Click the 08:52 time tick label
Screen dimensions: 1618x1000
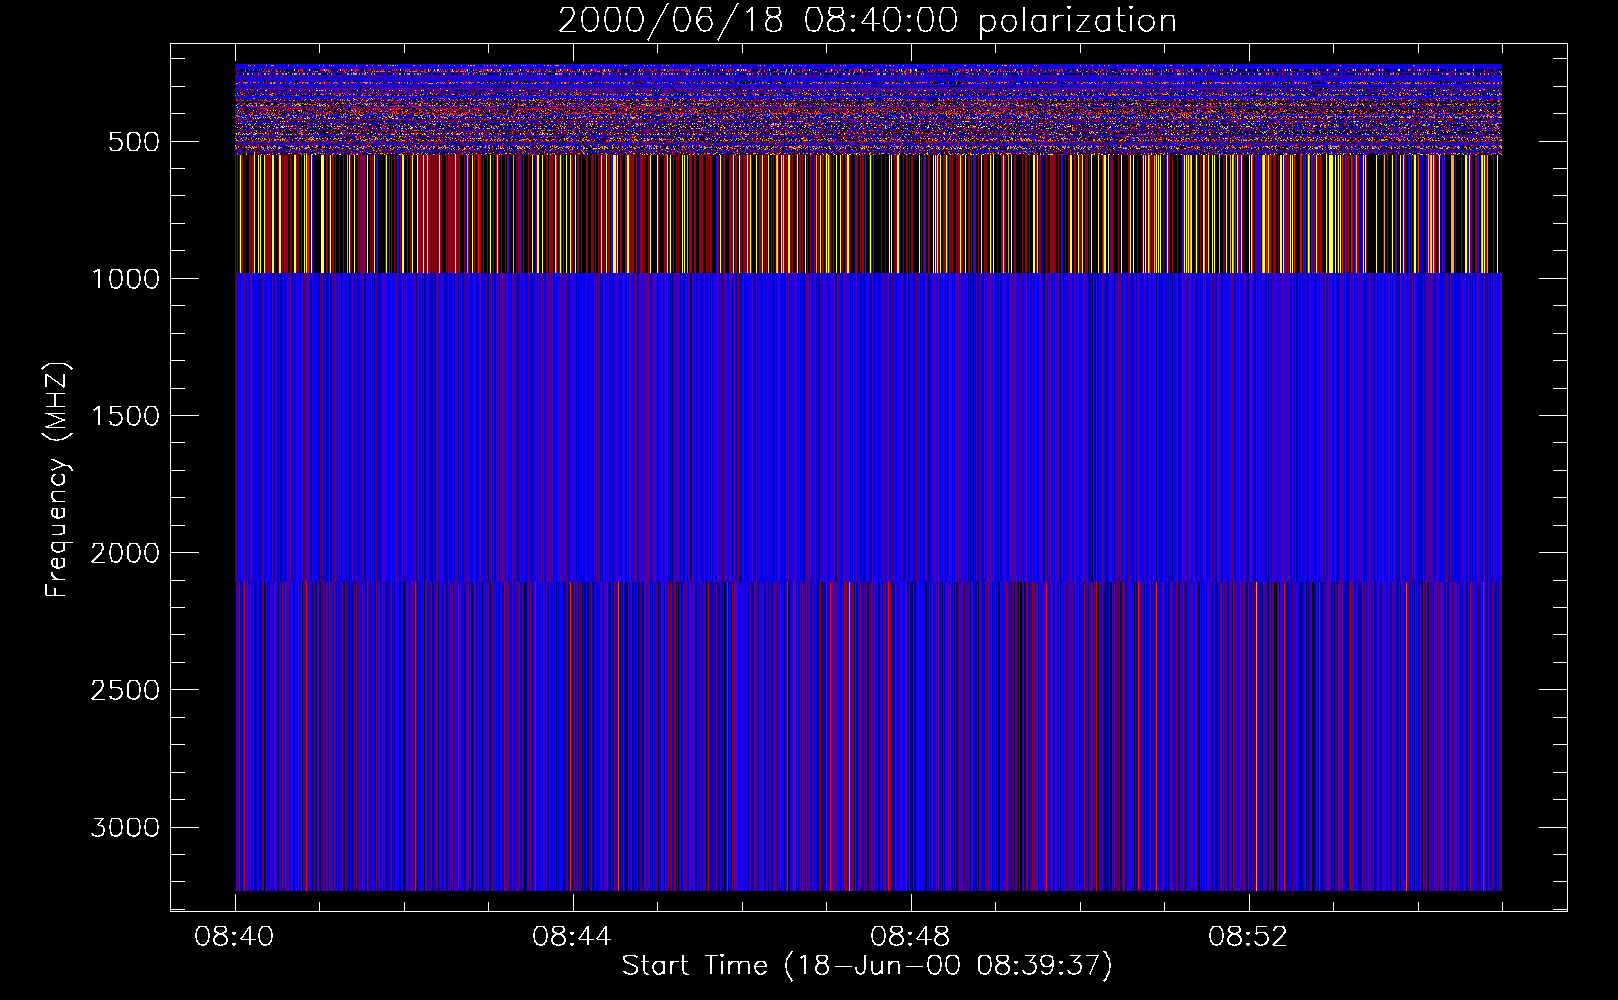[x=1248, y=937]
